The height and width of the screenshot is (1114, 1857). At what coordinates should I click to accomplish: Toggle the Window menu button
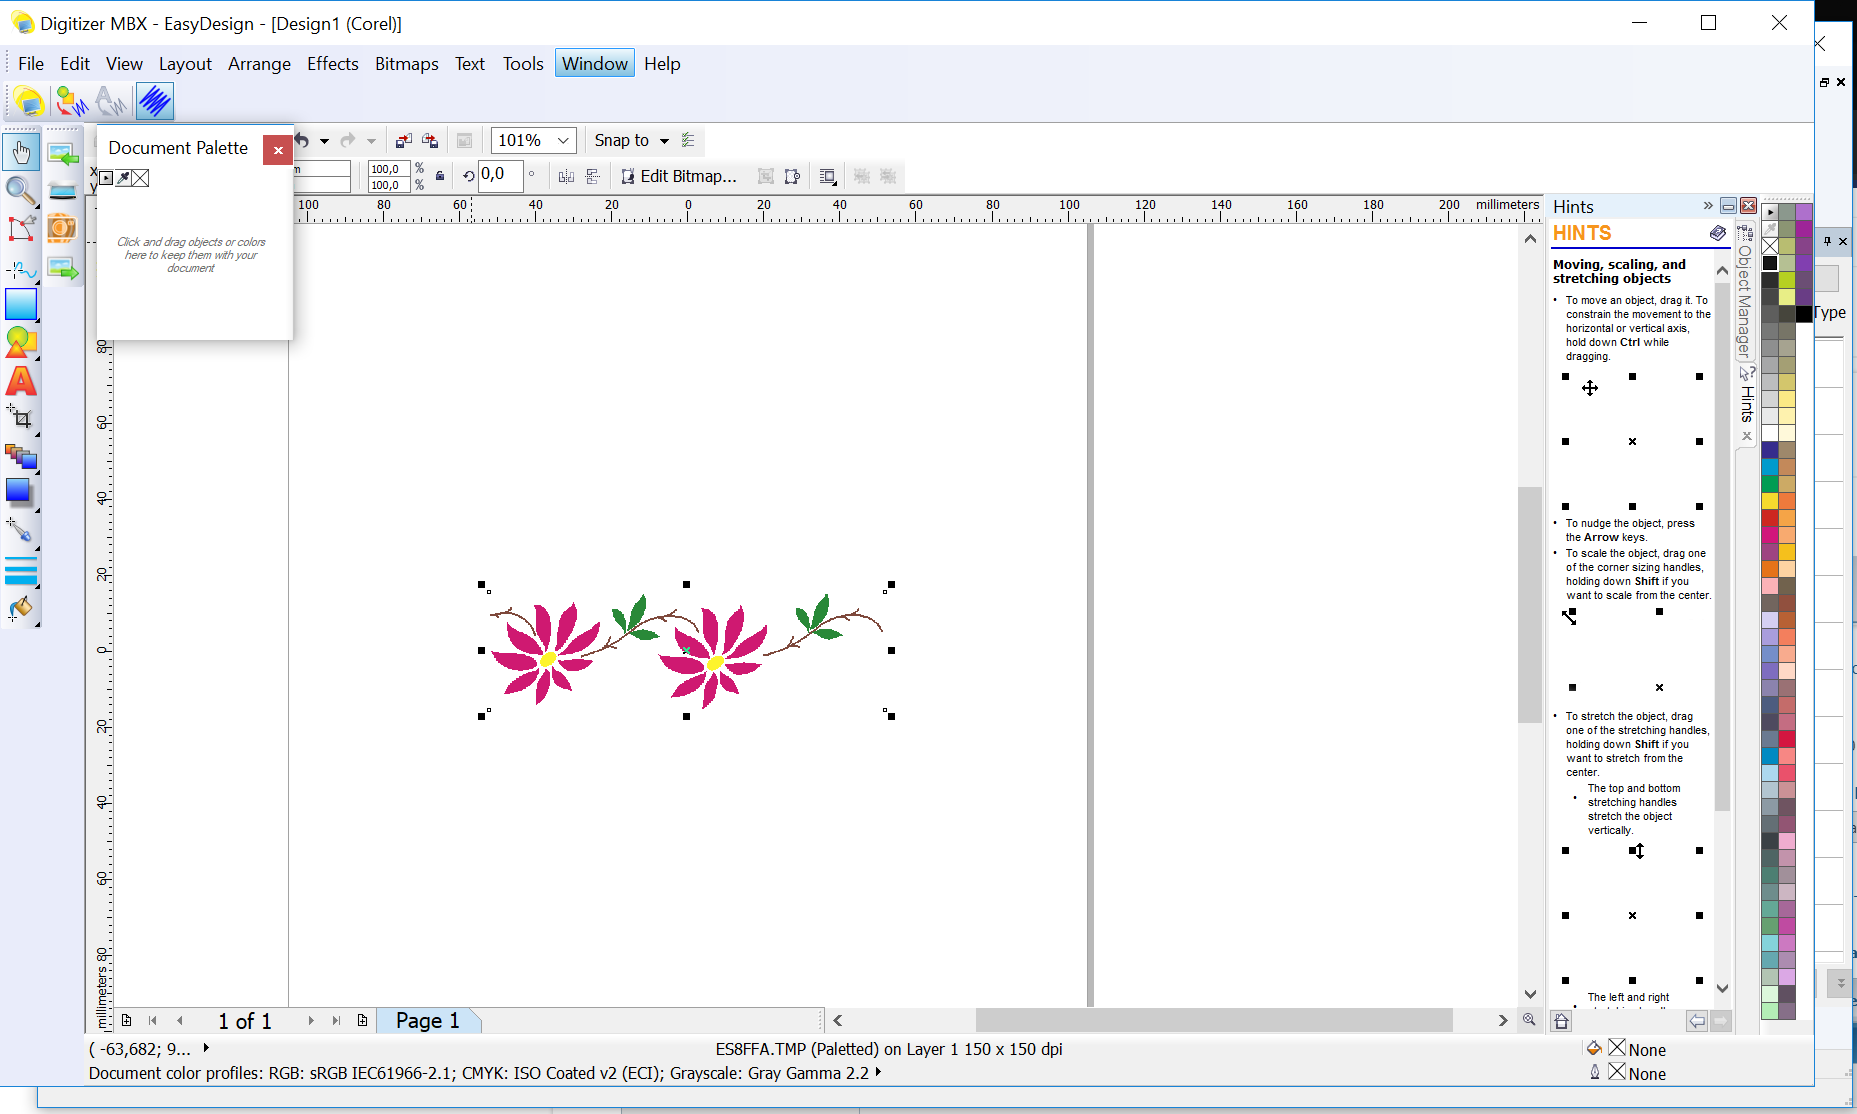pos(594,64)
